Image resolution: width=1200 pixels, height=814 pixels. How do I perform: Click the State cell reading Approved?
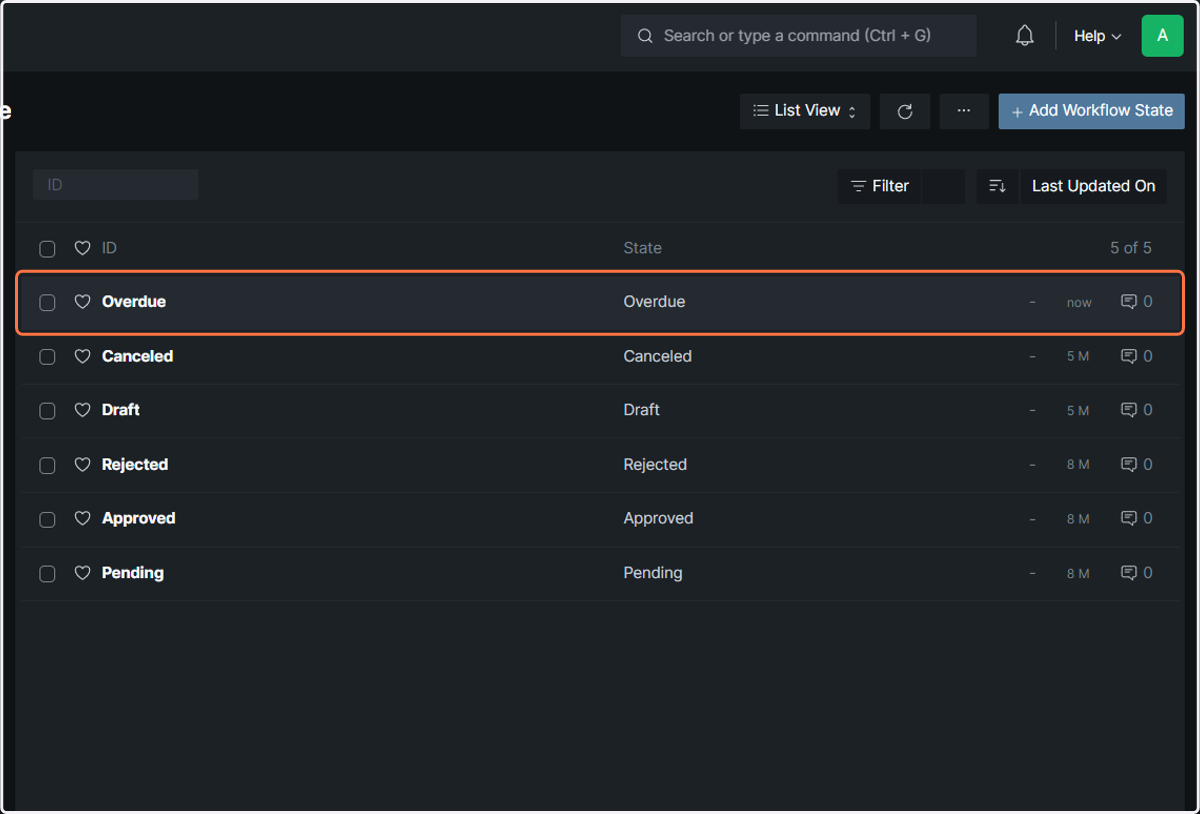[658, 519]
